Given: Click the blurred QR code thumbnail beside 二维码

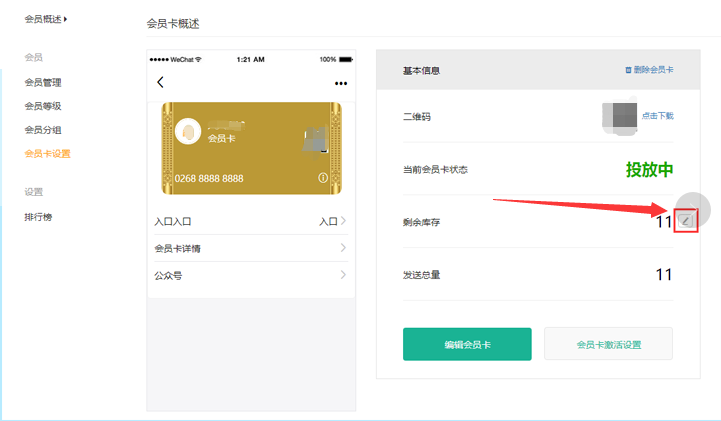Looking at the screenshot, I should [619, 116].
